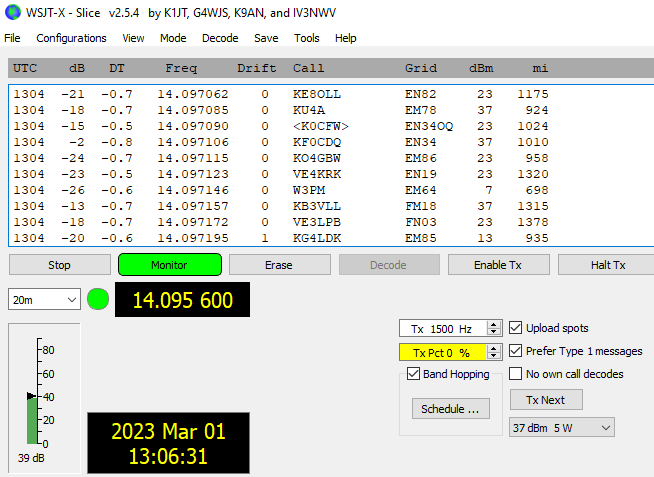Click the green signal level meter bar

coord(32,420)
